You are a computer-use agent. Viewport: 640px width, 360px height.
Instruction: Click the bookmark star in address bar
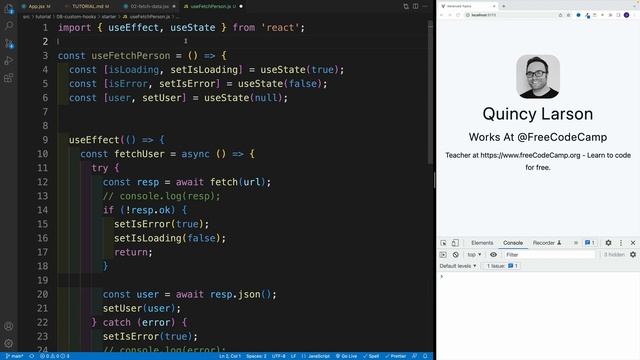pyautogui.click(x=569, y=15)
